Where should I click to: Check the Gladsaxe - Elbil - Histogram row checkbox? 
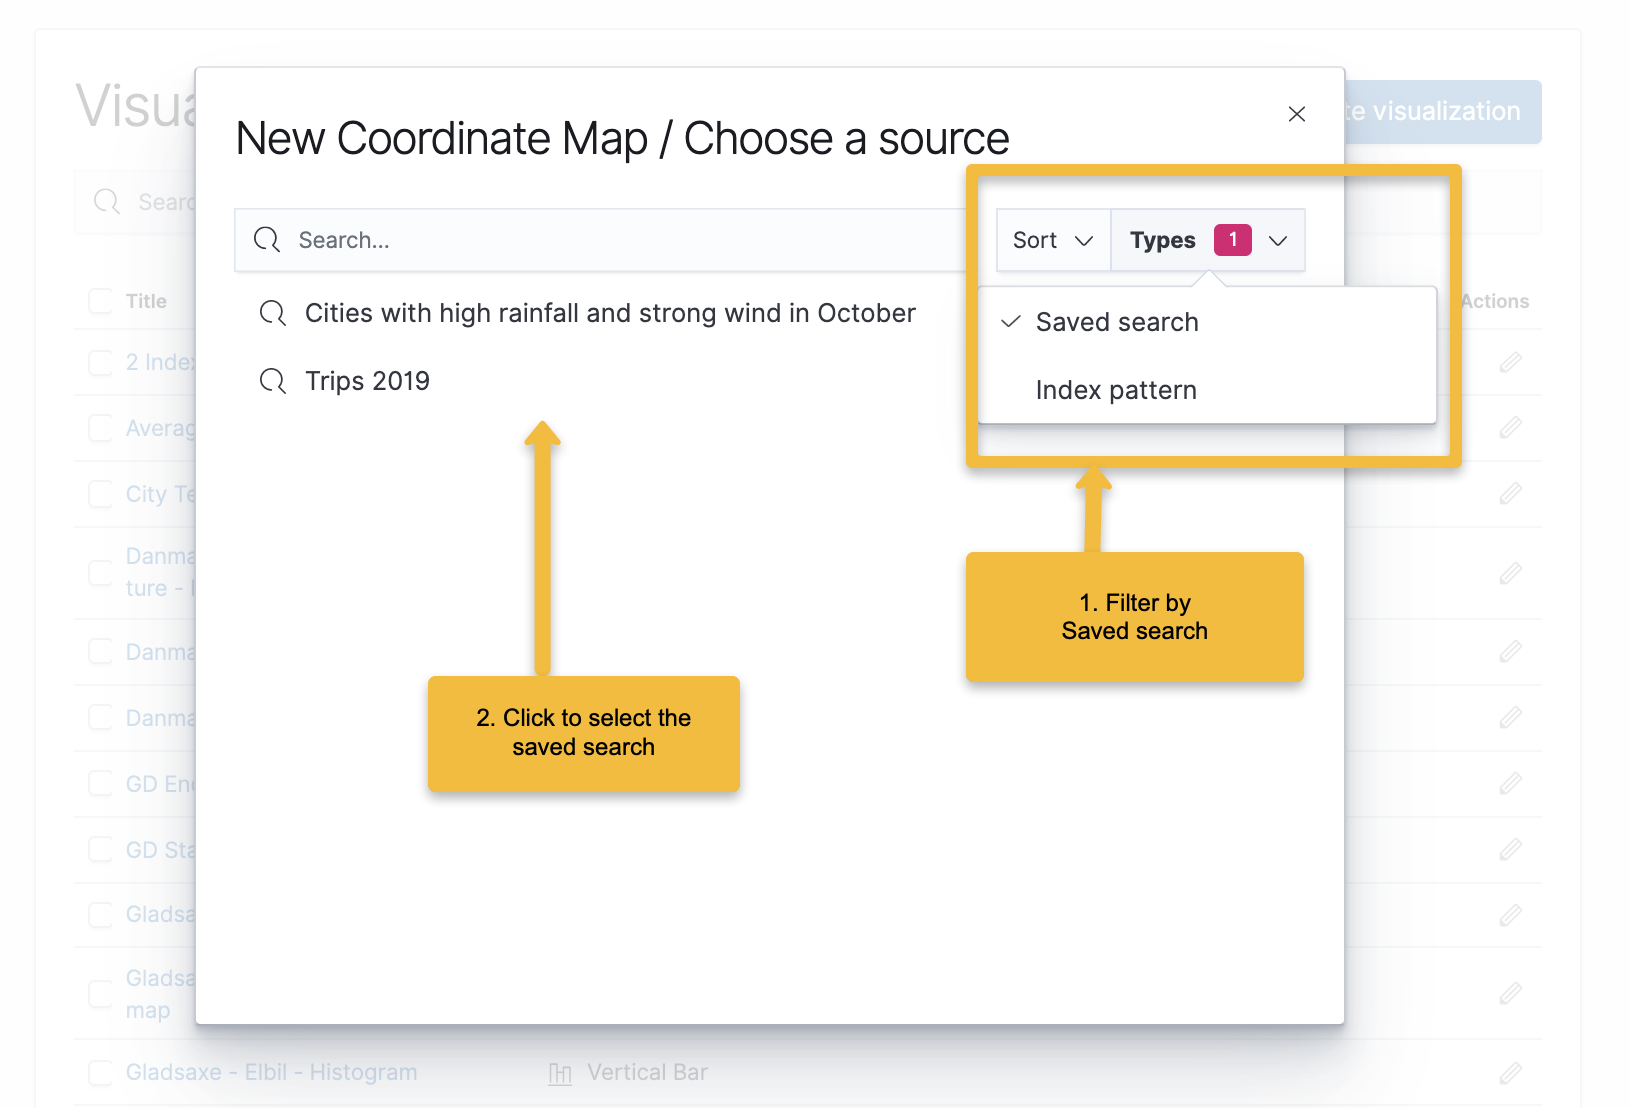[100, 1073]
